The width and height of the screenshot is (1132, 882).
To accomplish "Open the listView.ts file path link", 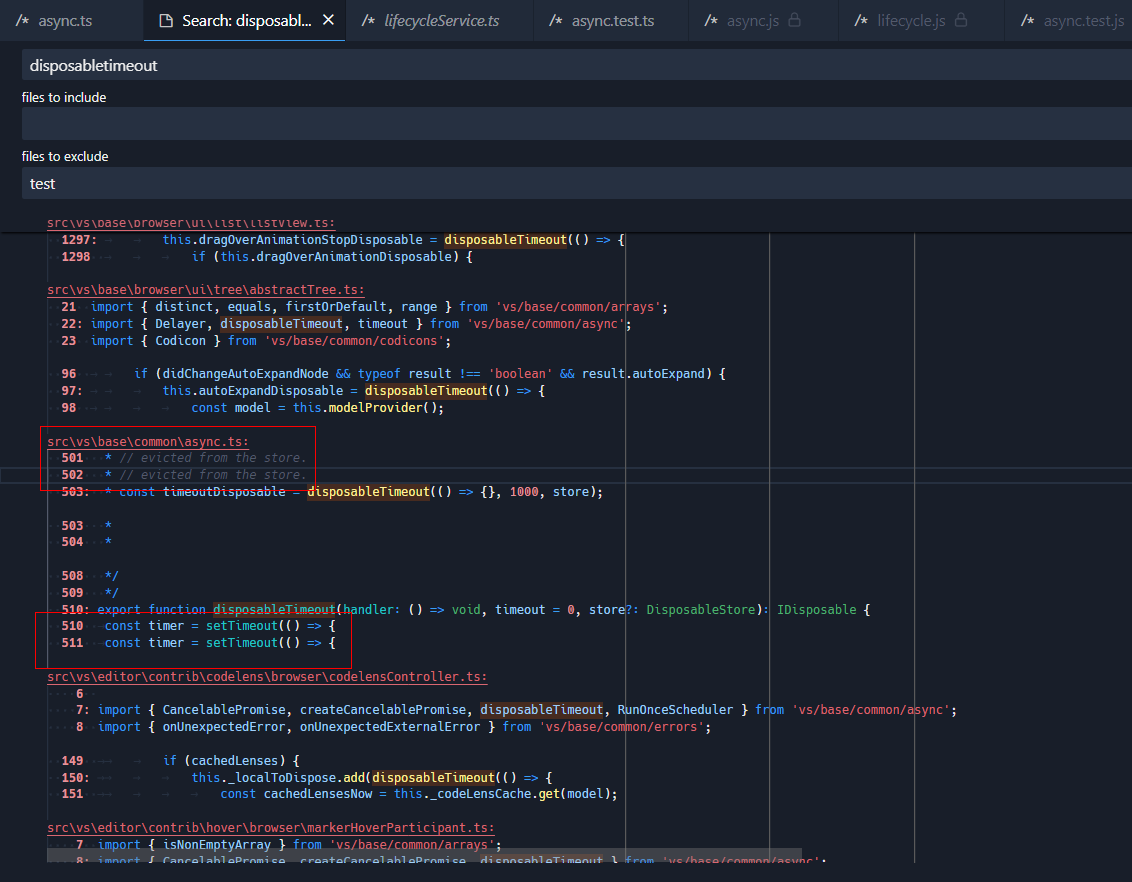I will 191,223.
